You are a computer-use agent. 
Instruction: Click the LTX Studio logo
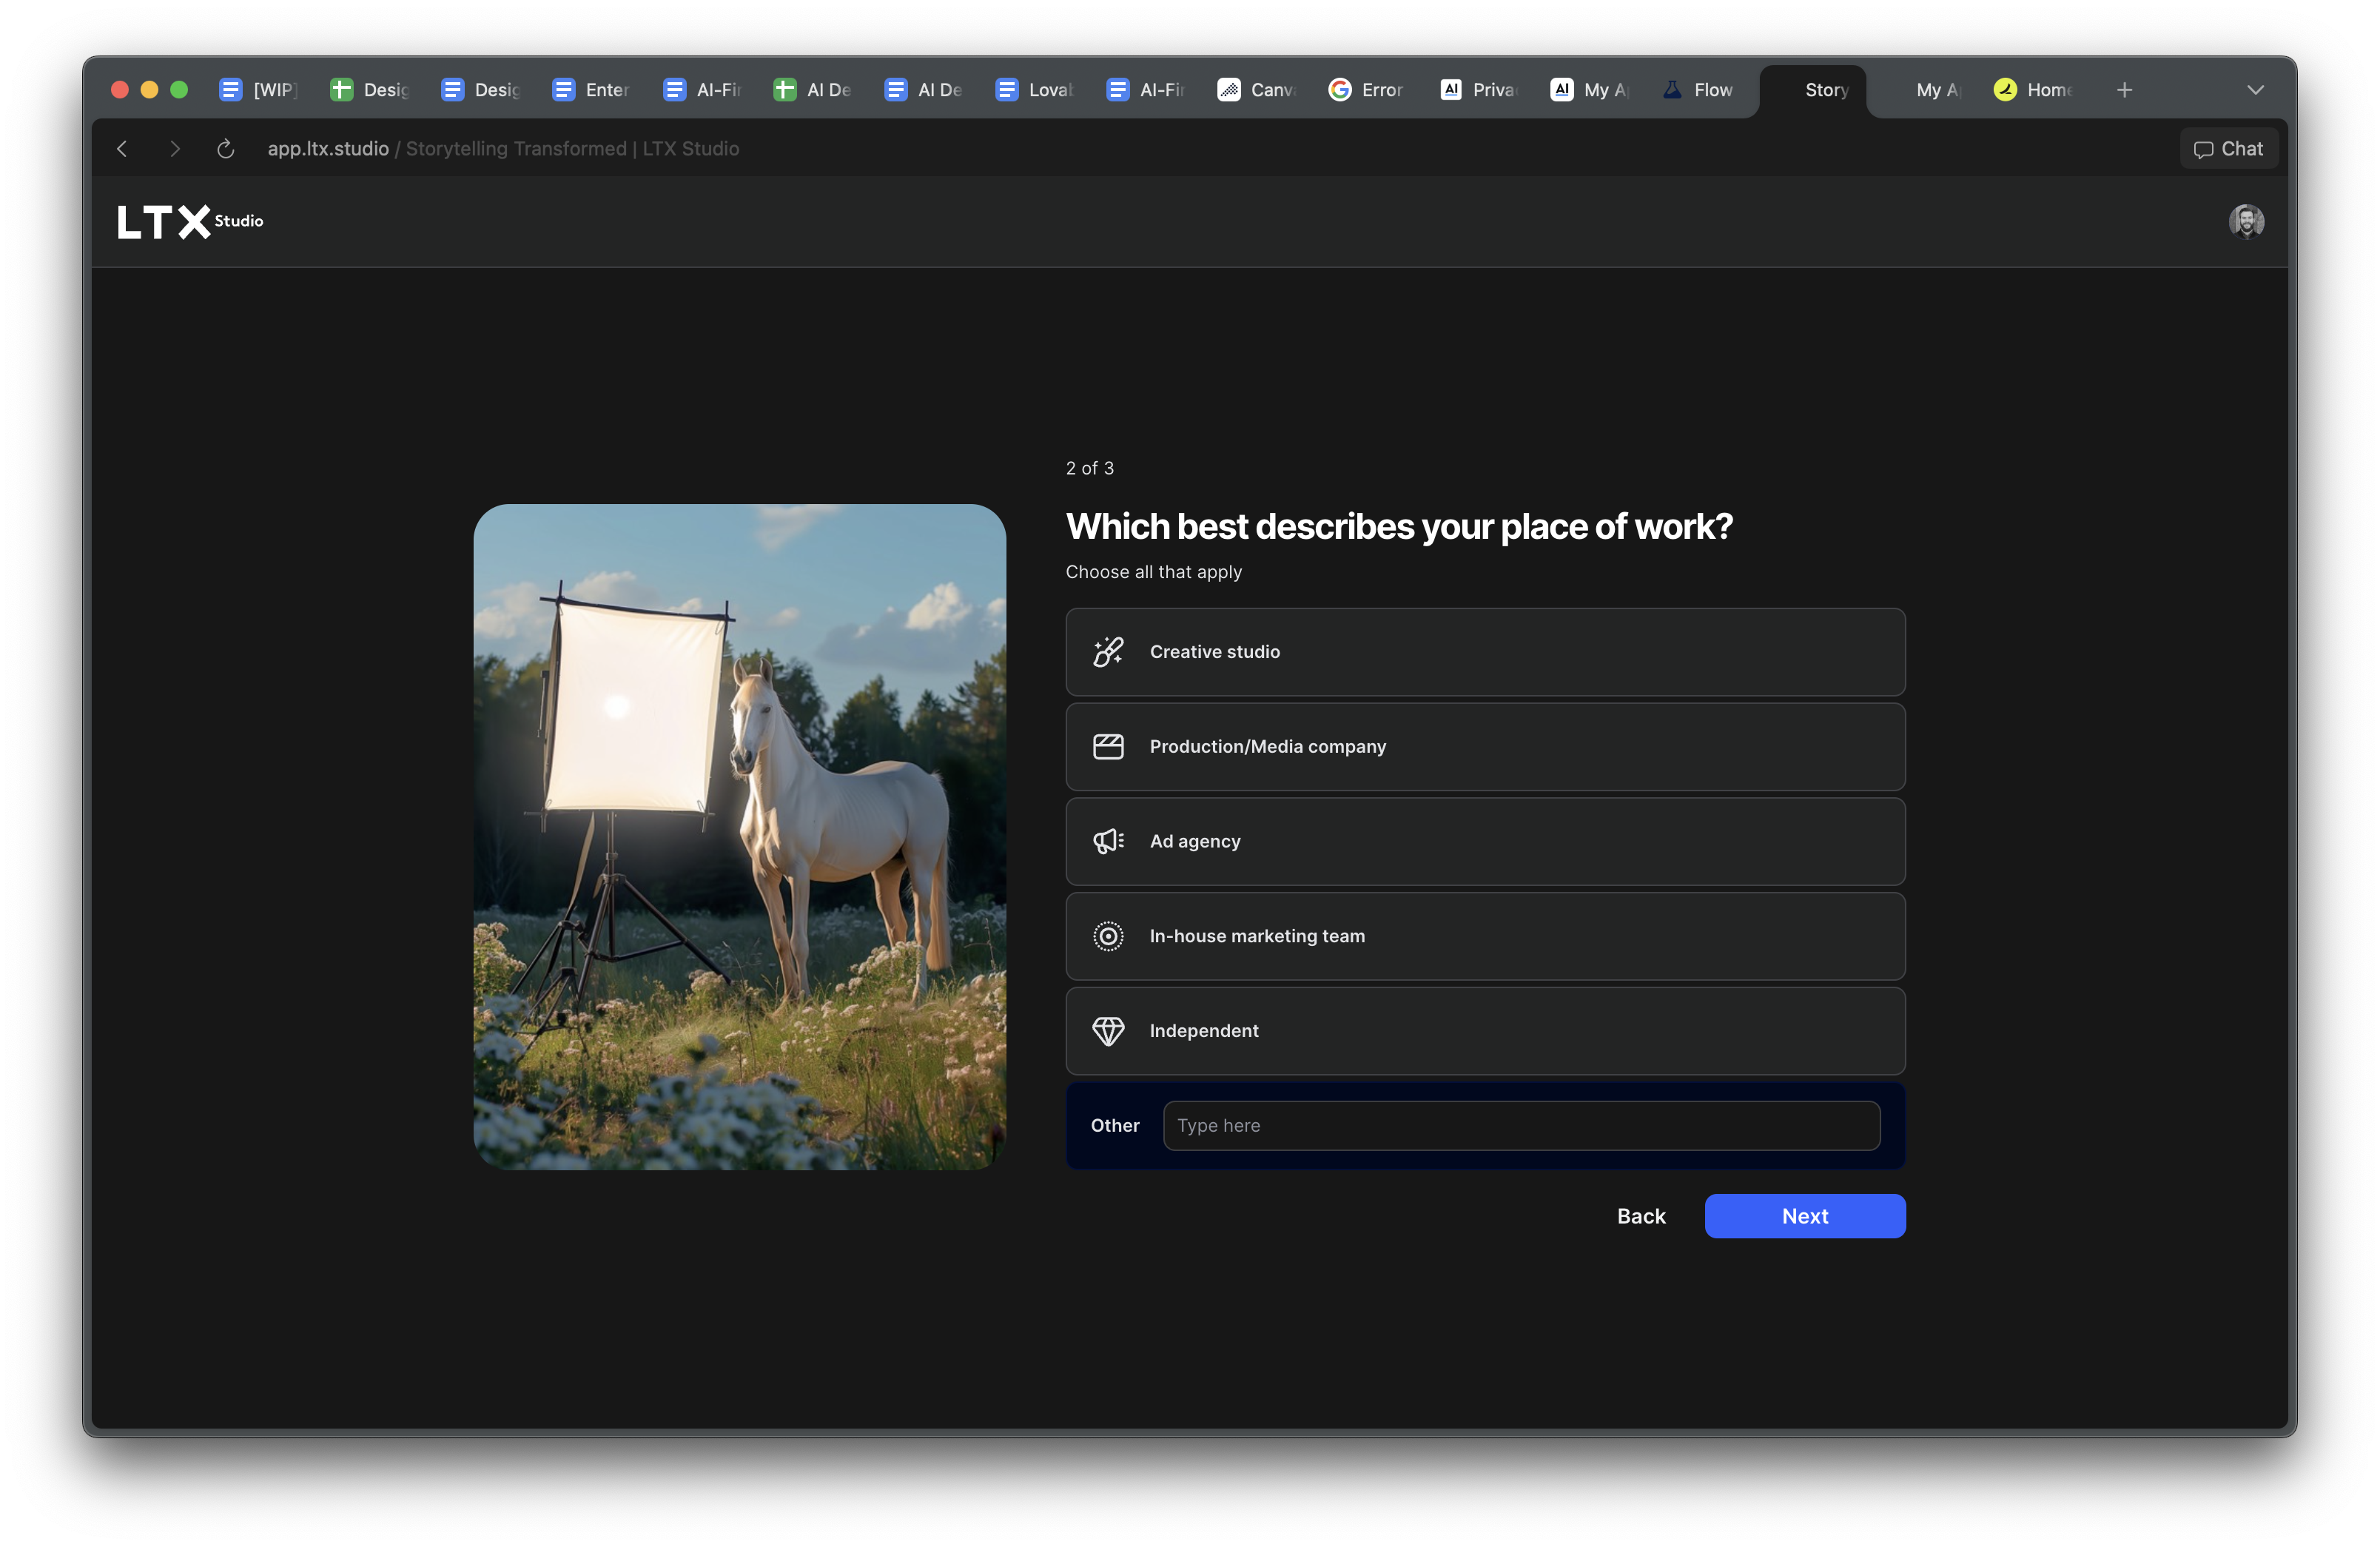pos(190,221)
